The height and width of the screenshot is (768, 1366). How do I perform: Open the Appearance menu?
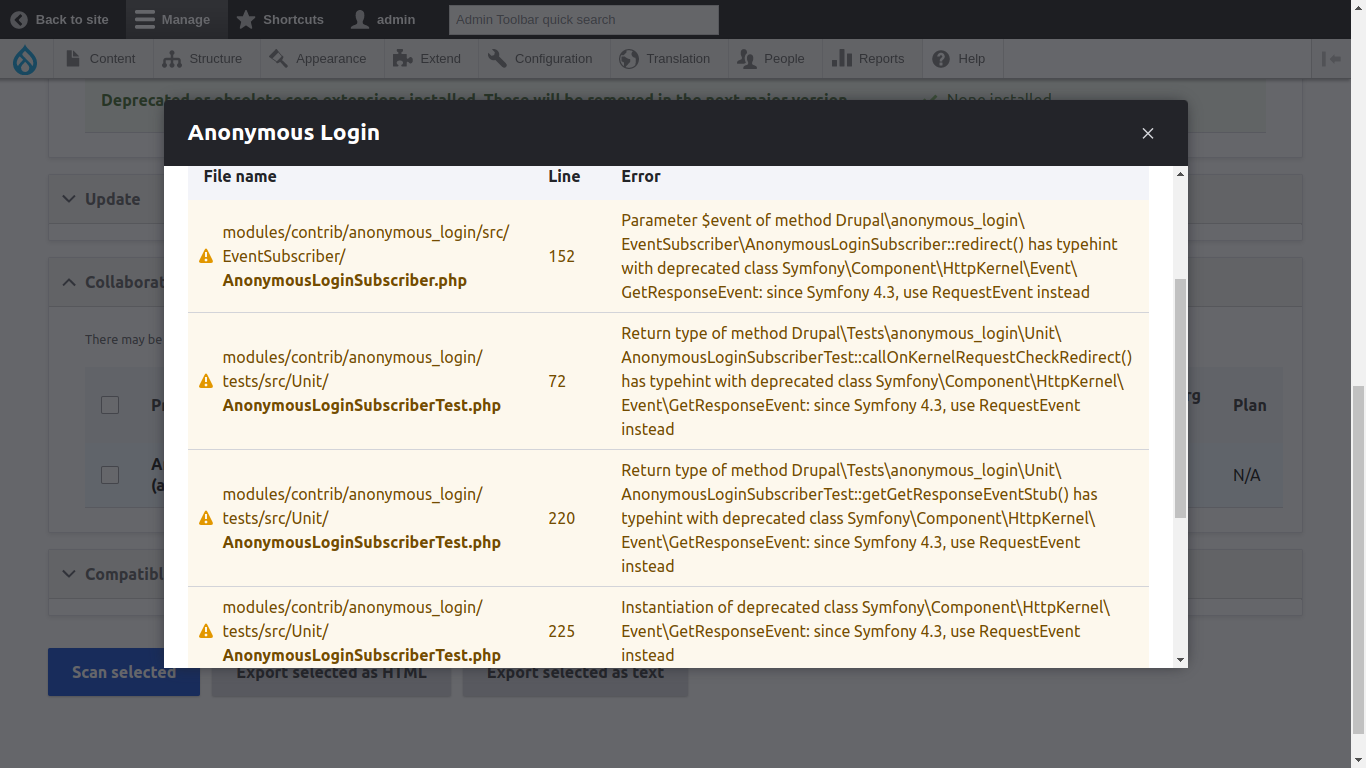(318, 59)
